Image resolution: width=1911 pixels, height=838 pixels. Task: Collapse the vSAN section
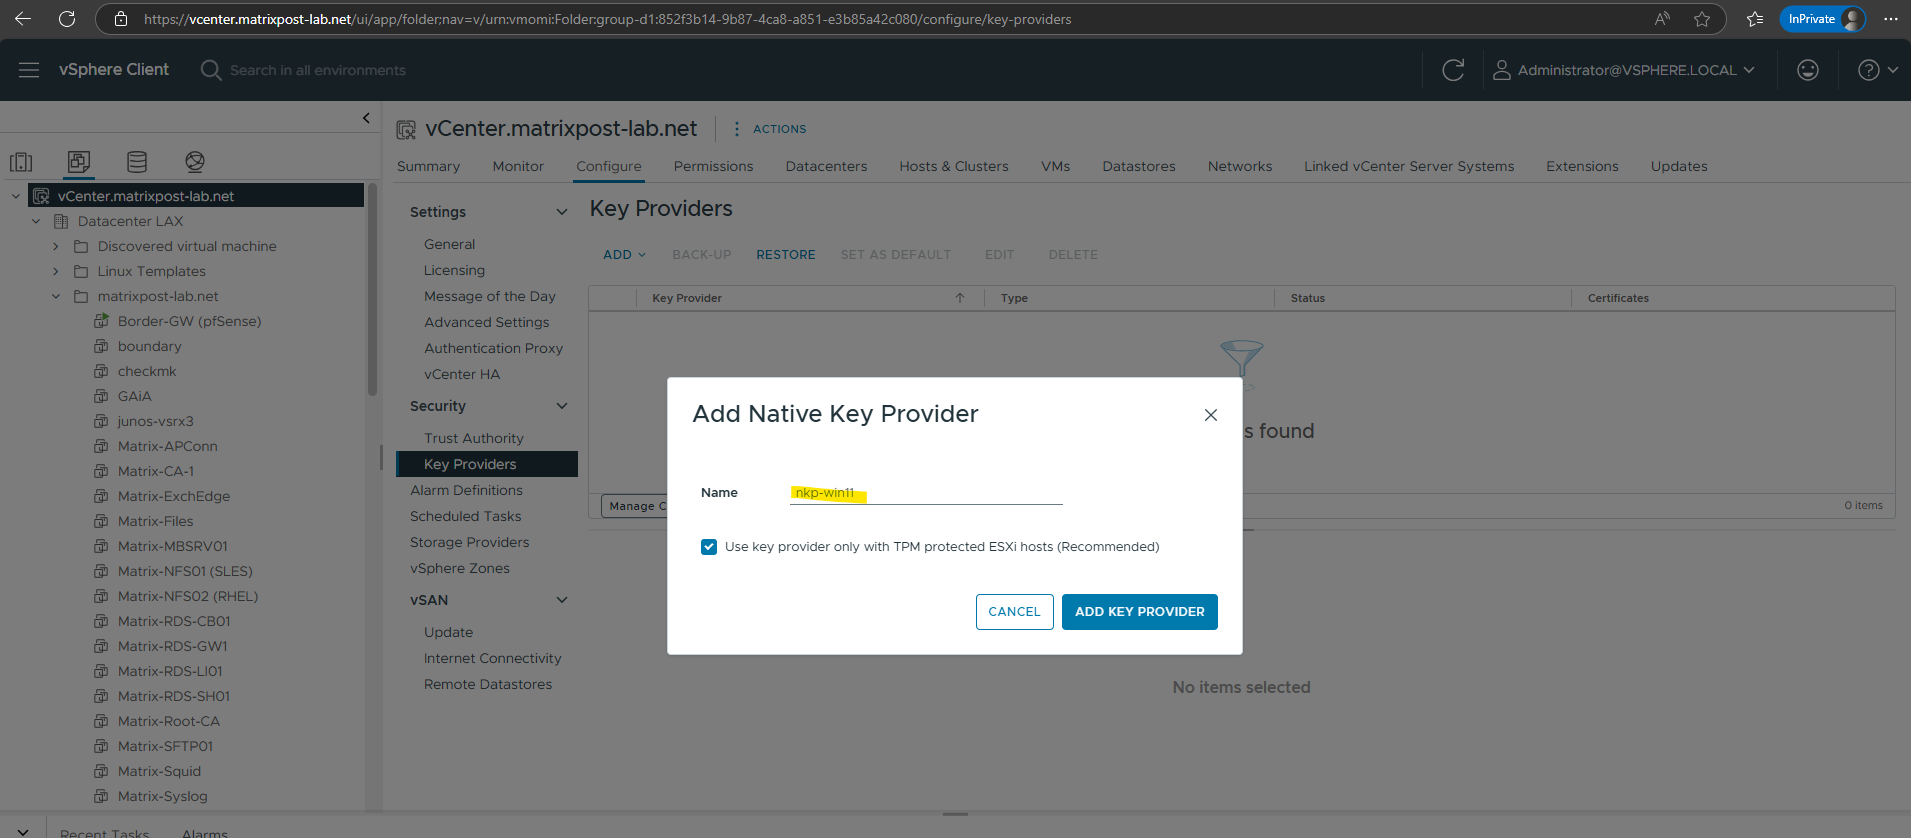(x=562, y=600)
